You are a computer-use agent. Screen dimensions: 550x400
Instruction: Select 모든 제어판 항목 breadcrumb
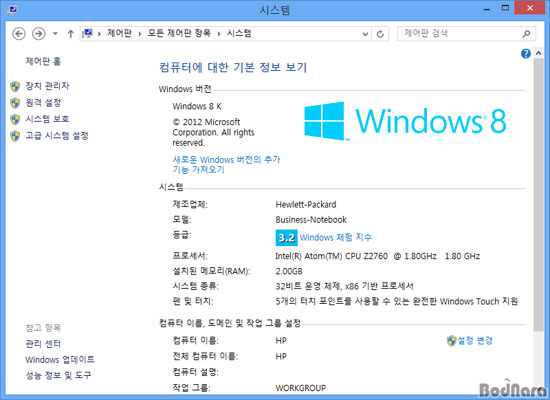point(179,33)
